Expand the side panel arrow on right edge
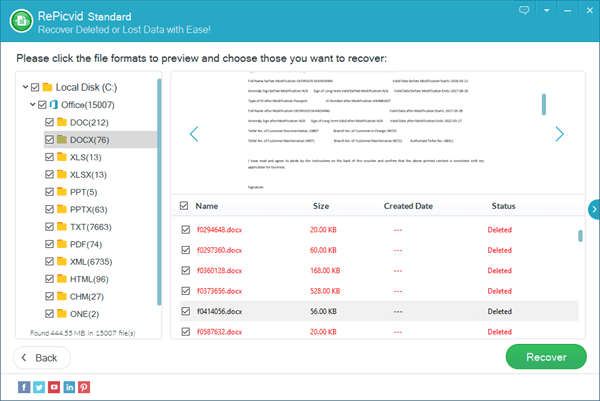This screenshot has width=600, height=401. [594, 209]
